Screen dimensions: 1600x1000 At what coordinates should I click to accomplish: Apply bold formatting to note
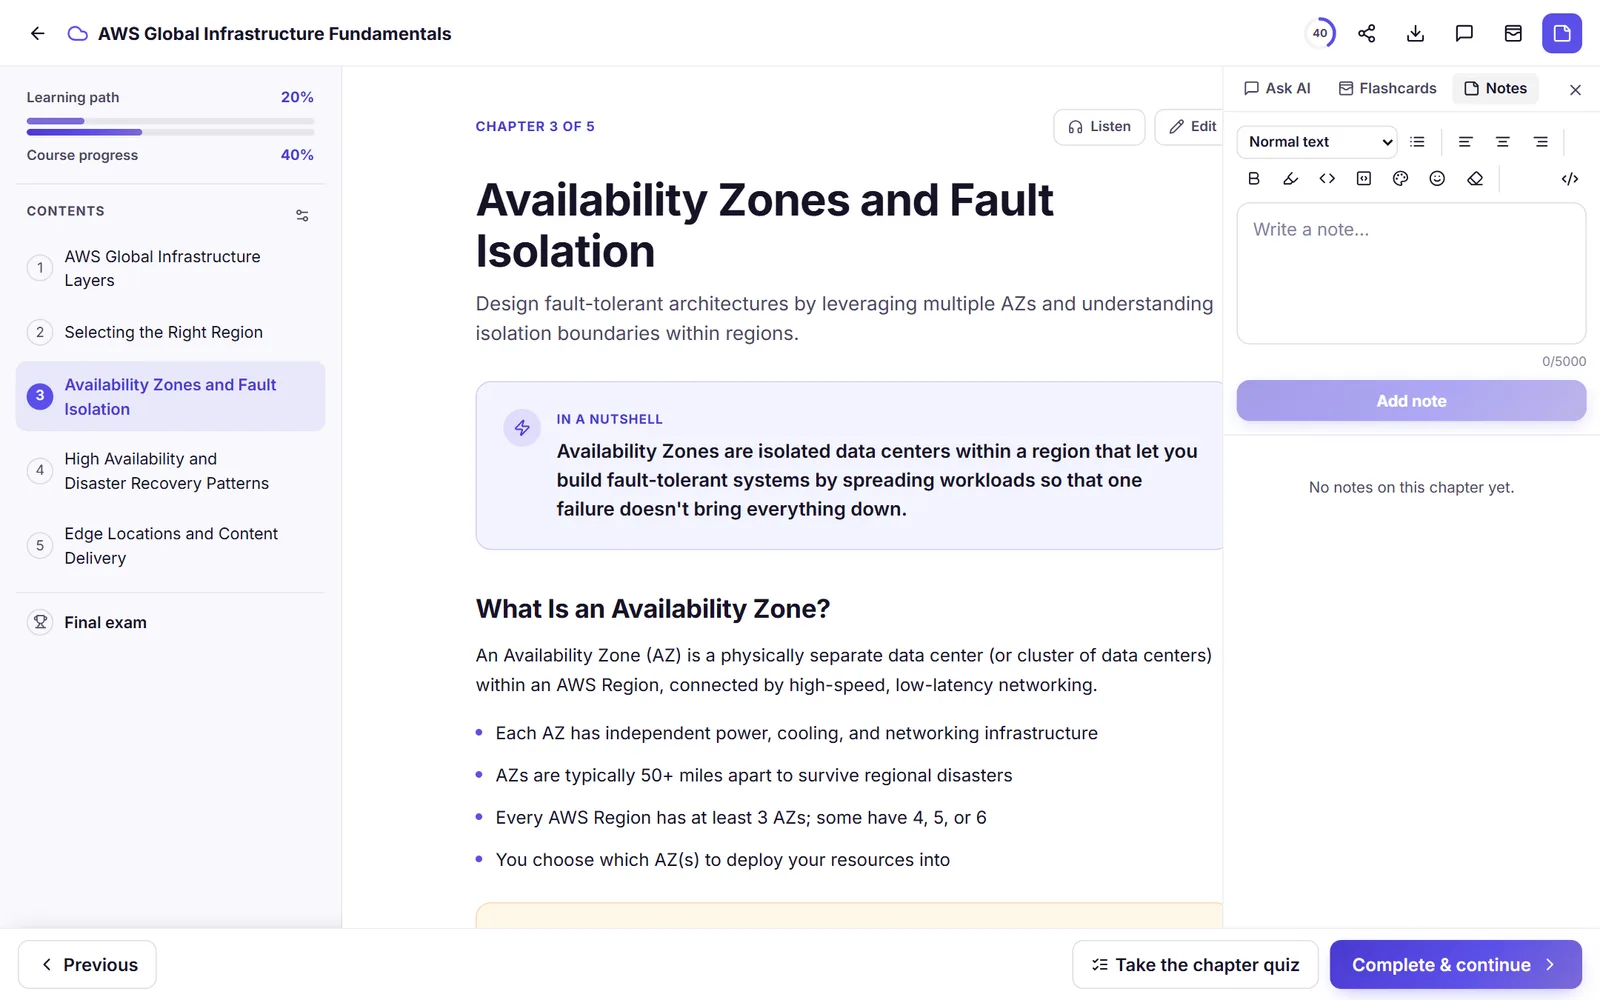click(x=1254, y=178)
